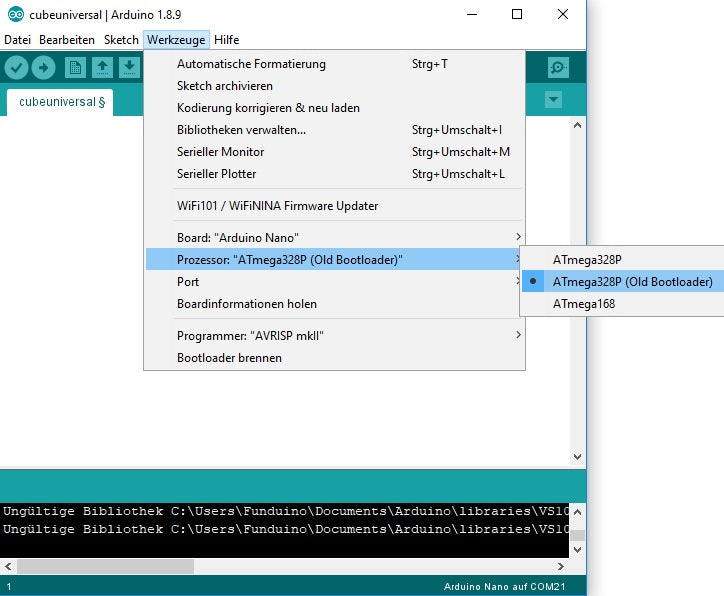Click console scrollbar down arrow
The height and width of the screenshot is (596, 724).
coord(577,549)
